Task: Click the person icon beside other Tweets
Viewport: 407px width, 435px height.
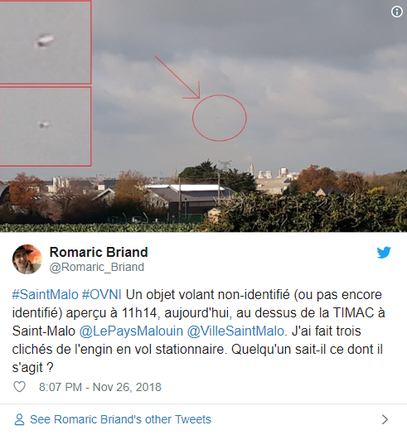Action: pos(19,419)
